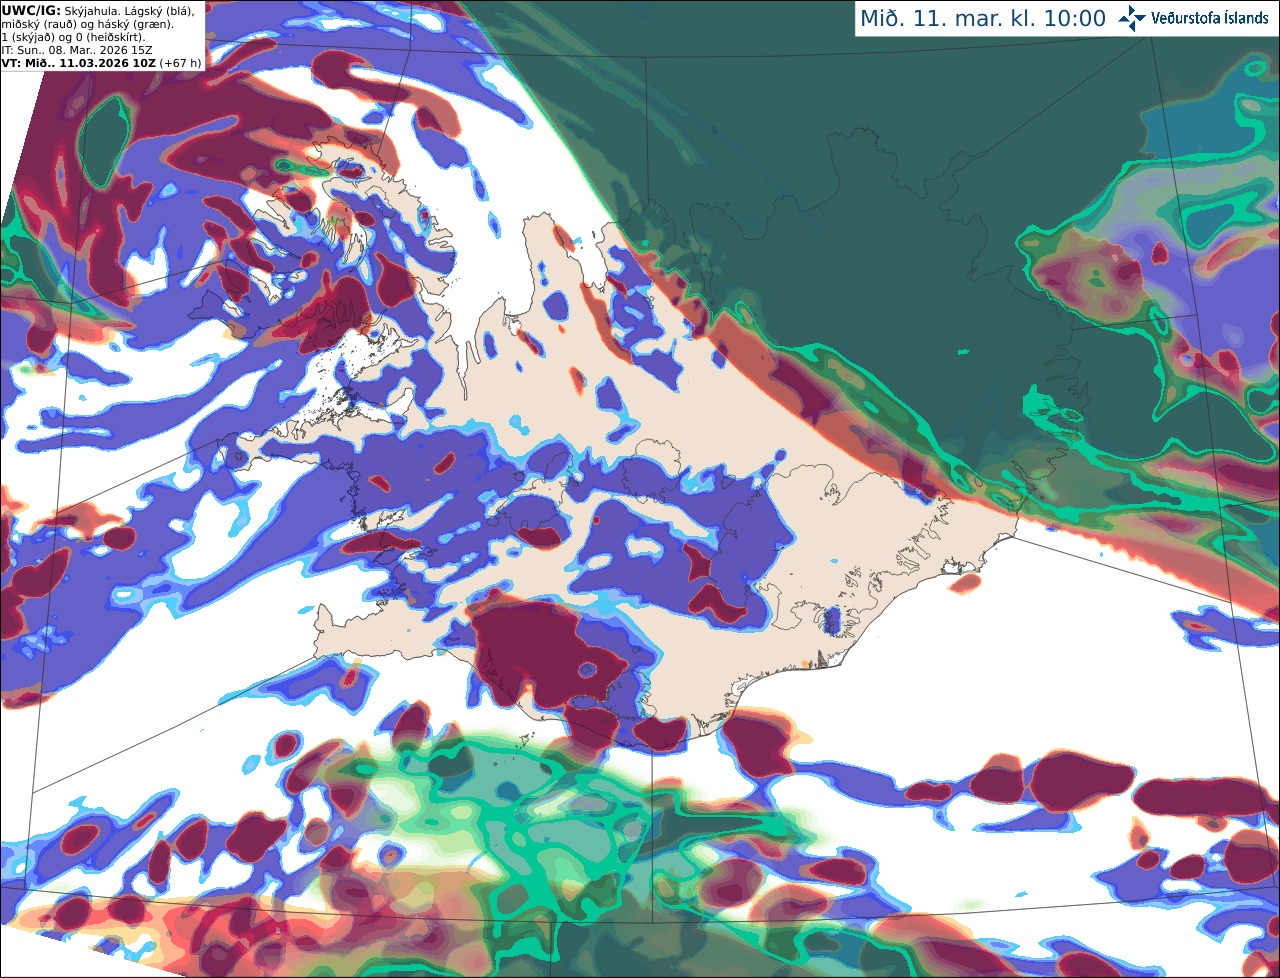The height and width of the screenshot is (978, 1280).
Task: Click the "UWC/IG:" legend heading
Action: (x=30, y=10)
